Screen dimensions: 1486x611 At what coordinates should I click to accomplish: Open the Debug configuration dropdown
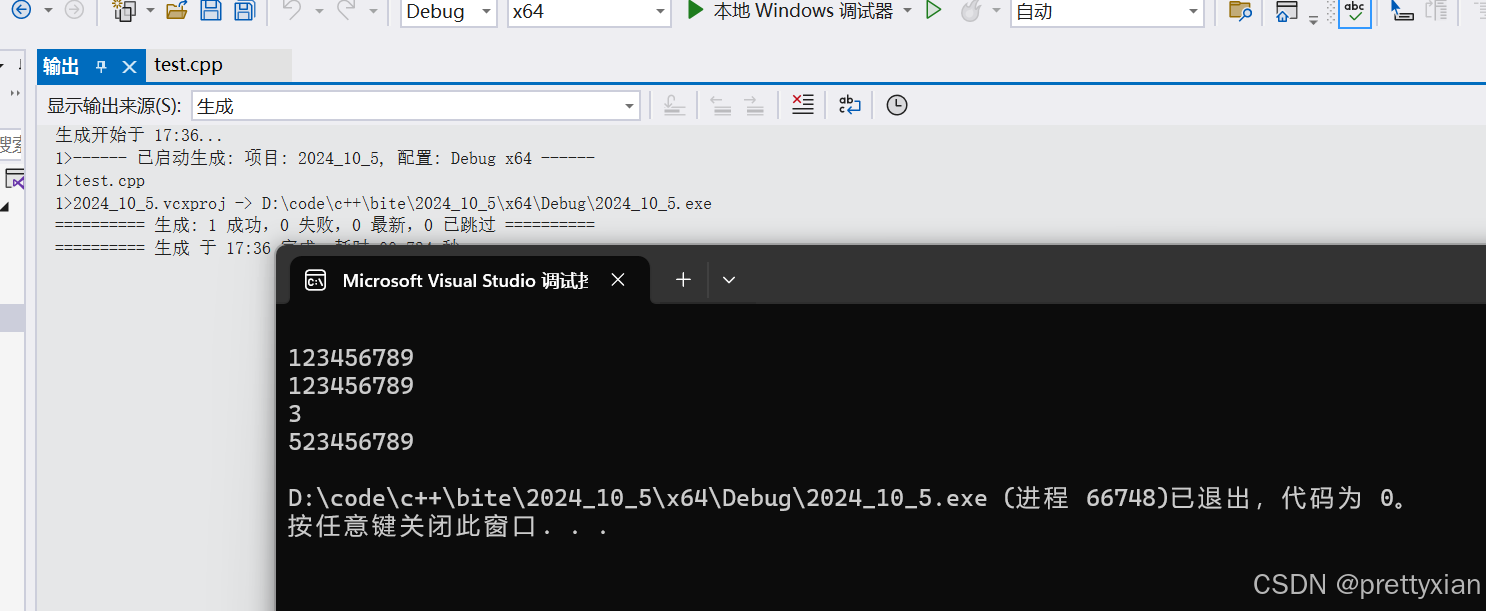click(448, 12)
